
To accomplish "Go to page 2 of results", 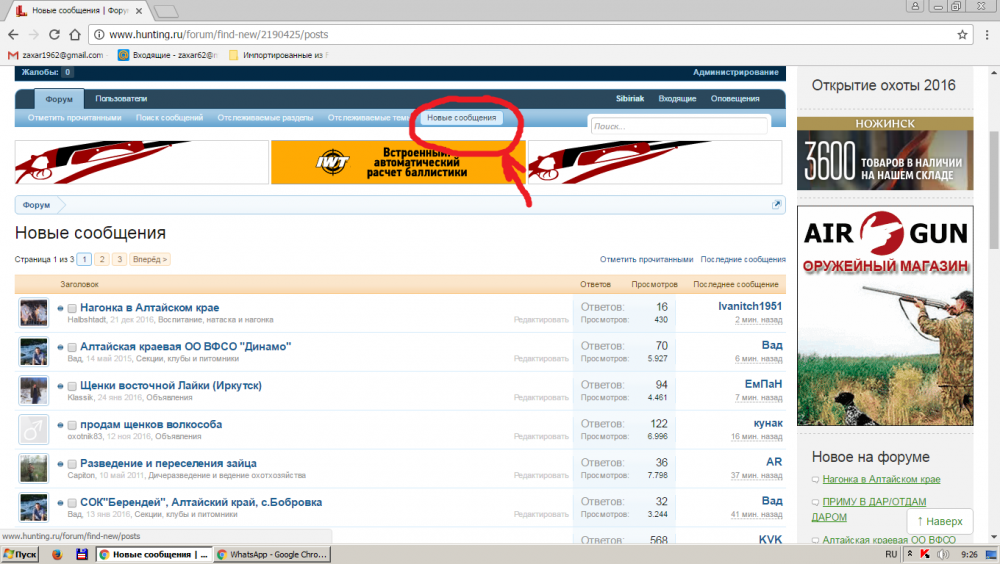I will point(102,259).
